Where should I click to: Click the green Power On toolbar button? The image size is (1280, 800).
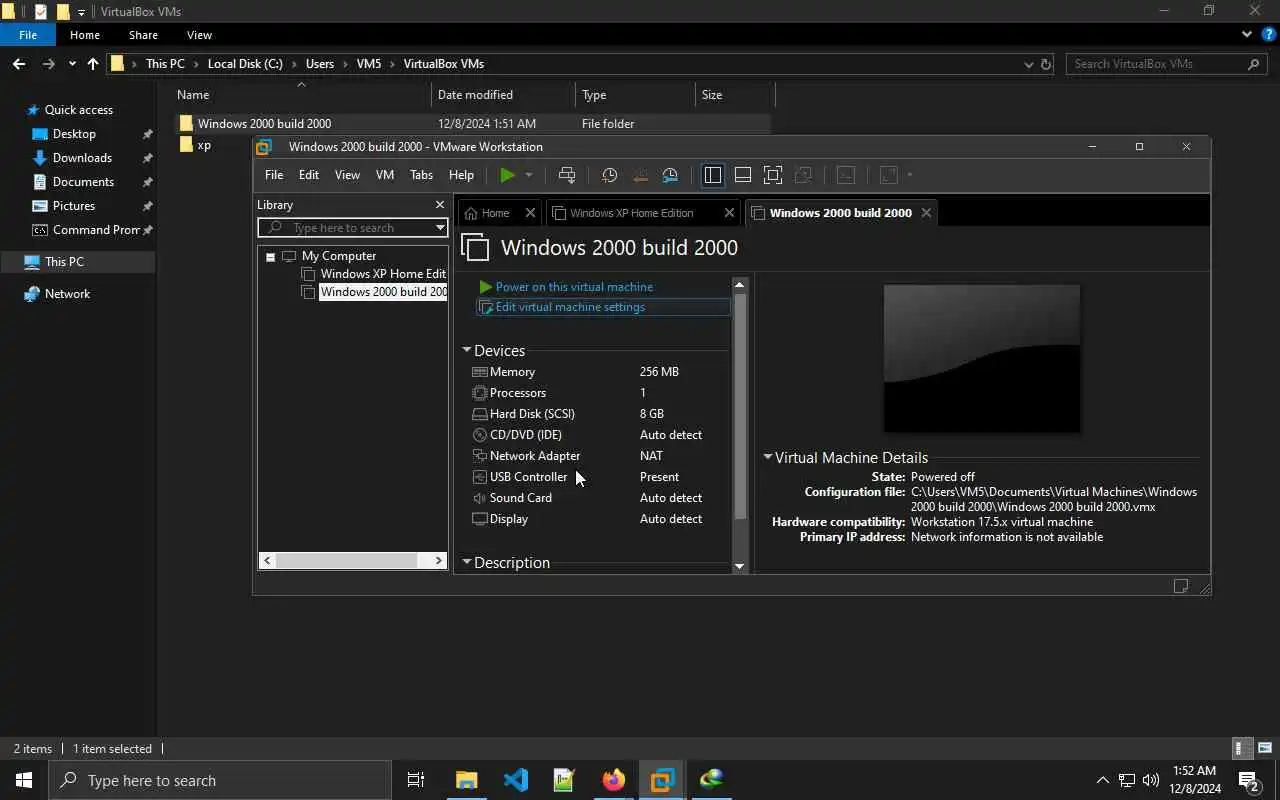point(508,175)
